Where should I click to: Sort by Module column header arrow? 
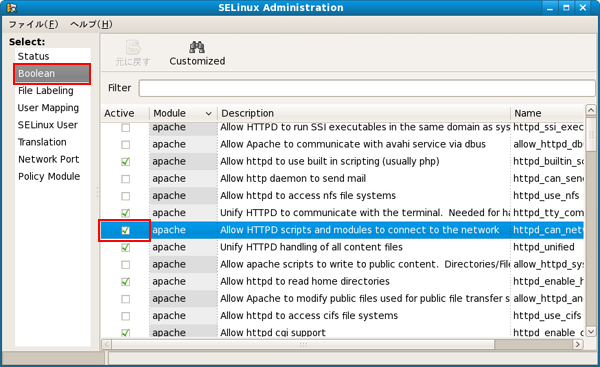click(x=209, y=113)
